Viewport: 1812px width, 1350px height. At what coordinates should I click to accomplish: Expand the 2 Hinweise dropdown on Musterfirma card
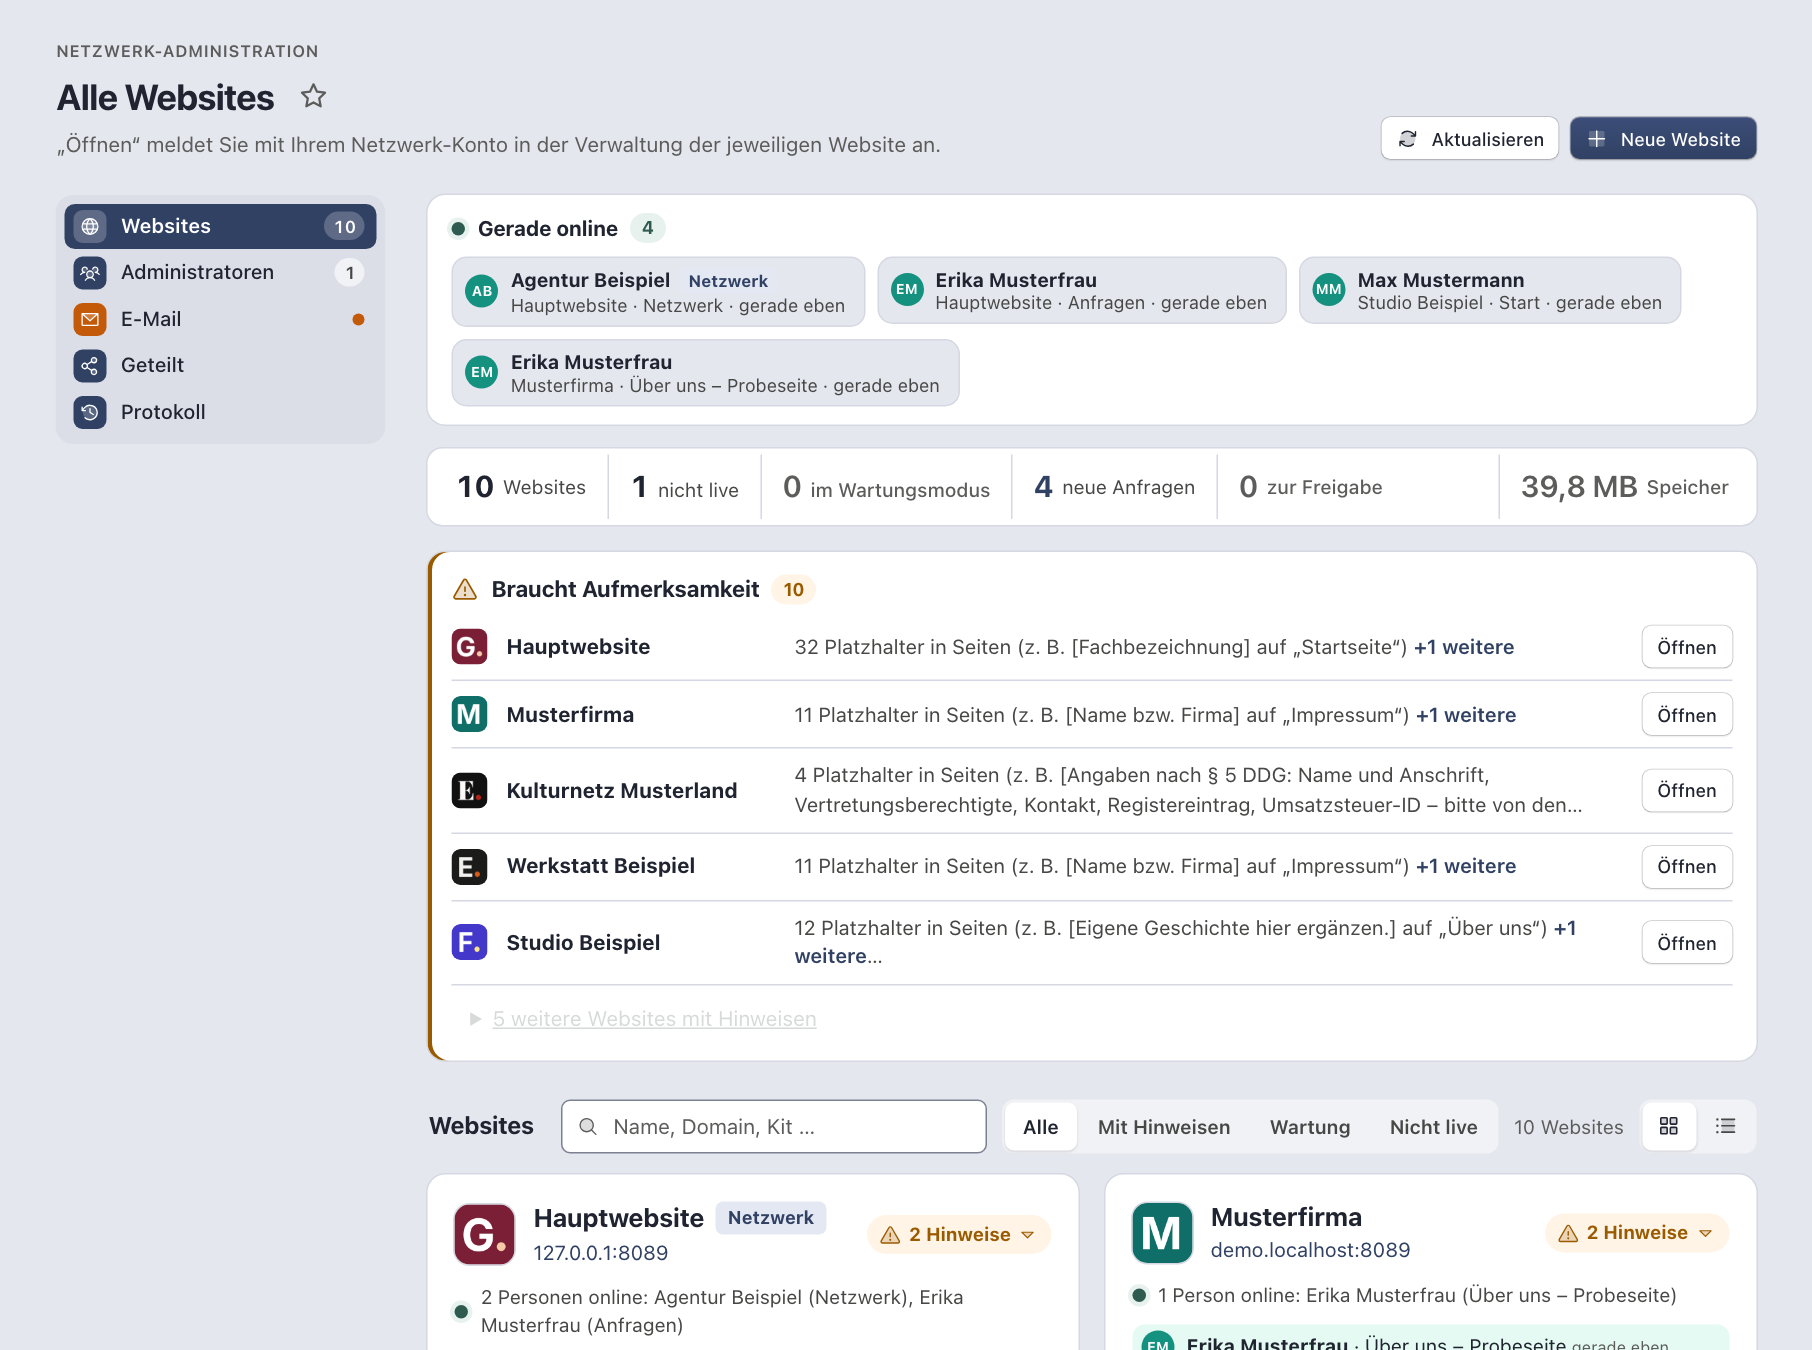coord(1637,1233)
